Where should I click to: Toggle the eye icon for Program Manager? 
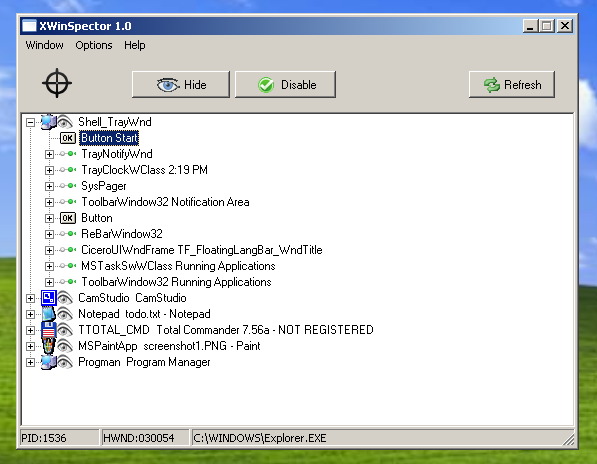click(x=65, y=362)
